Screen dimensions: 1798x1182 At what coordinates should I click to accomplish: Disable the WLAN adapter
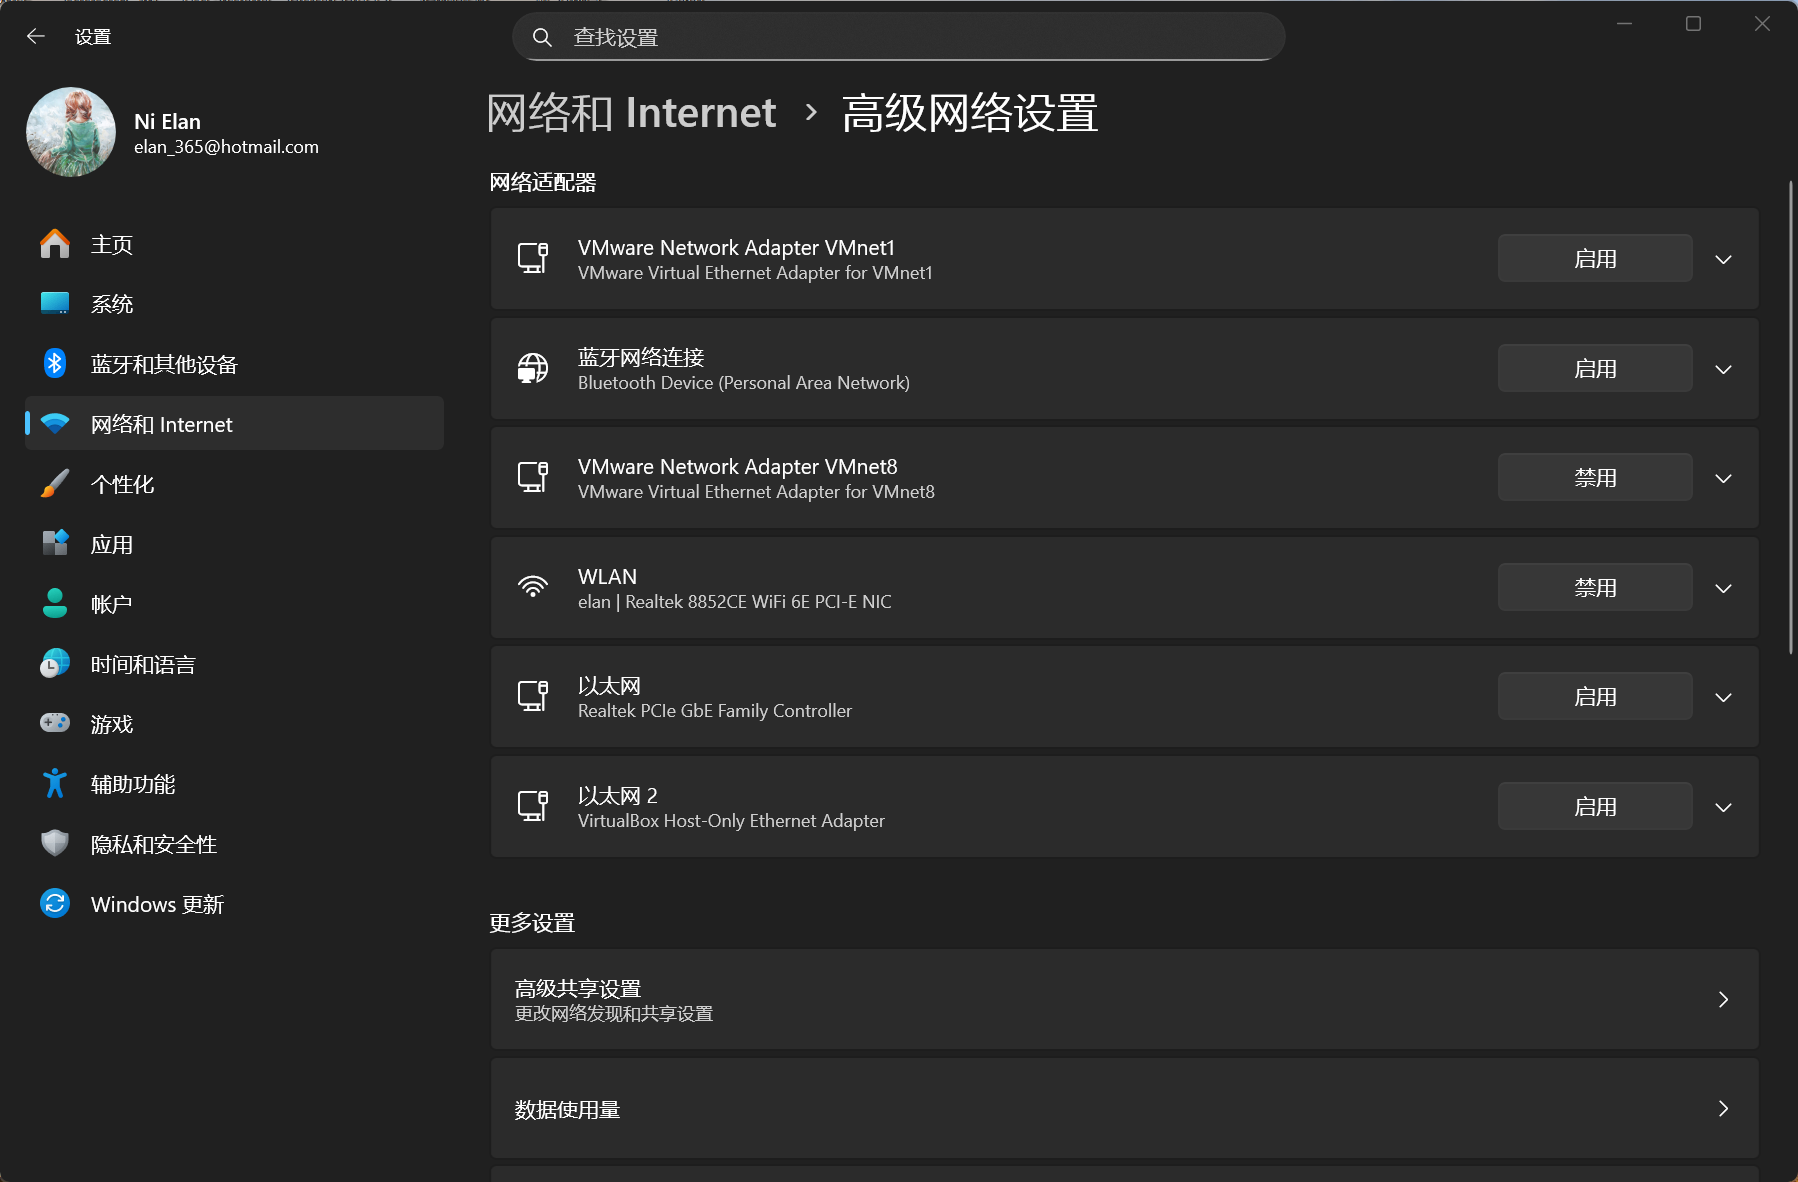[x=1594, y=588]
